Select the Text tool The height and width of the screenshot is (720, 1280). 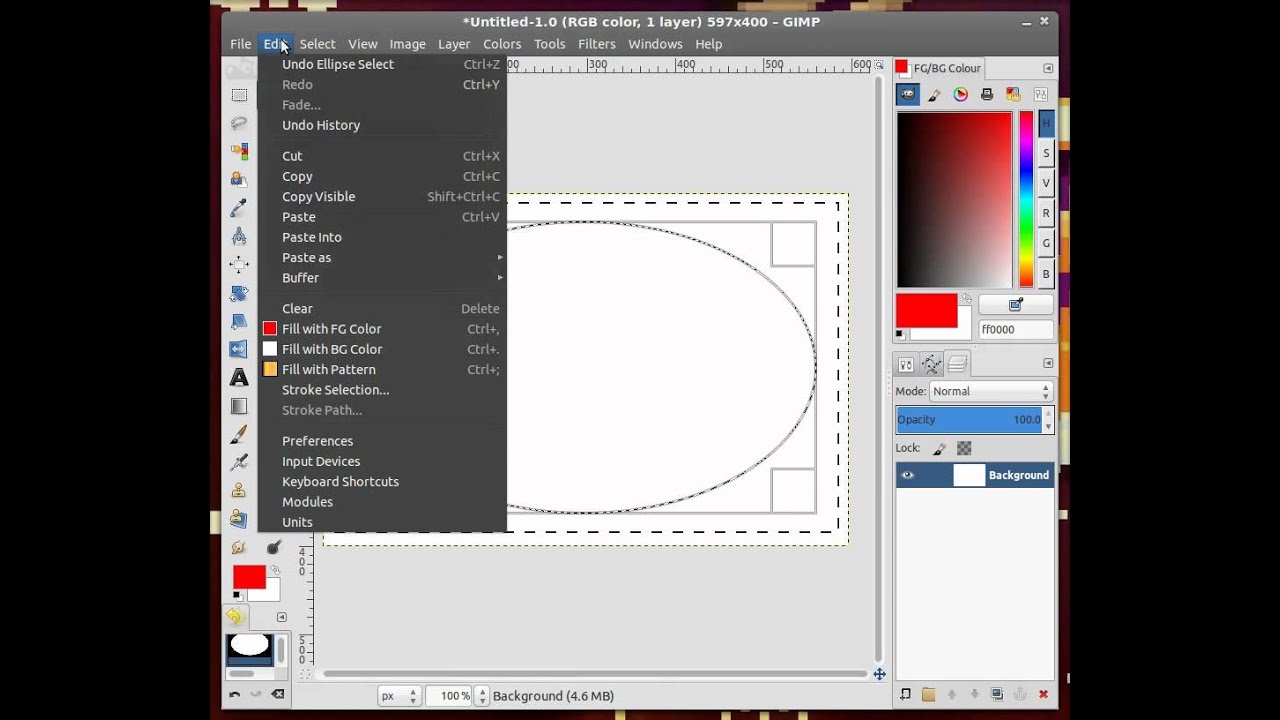pyautogui.click(x=239, y=378)
